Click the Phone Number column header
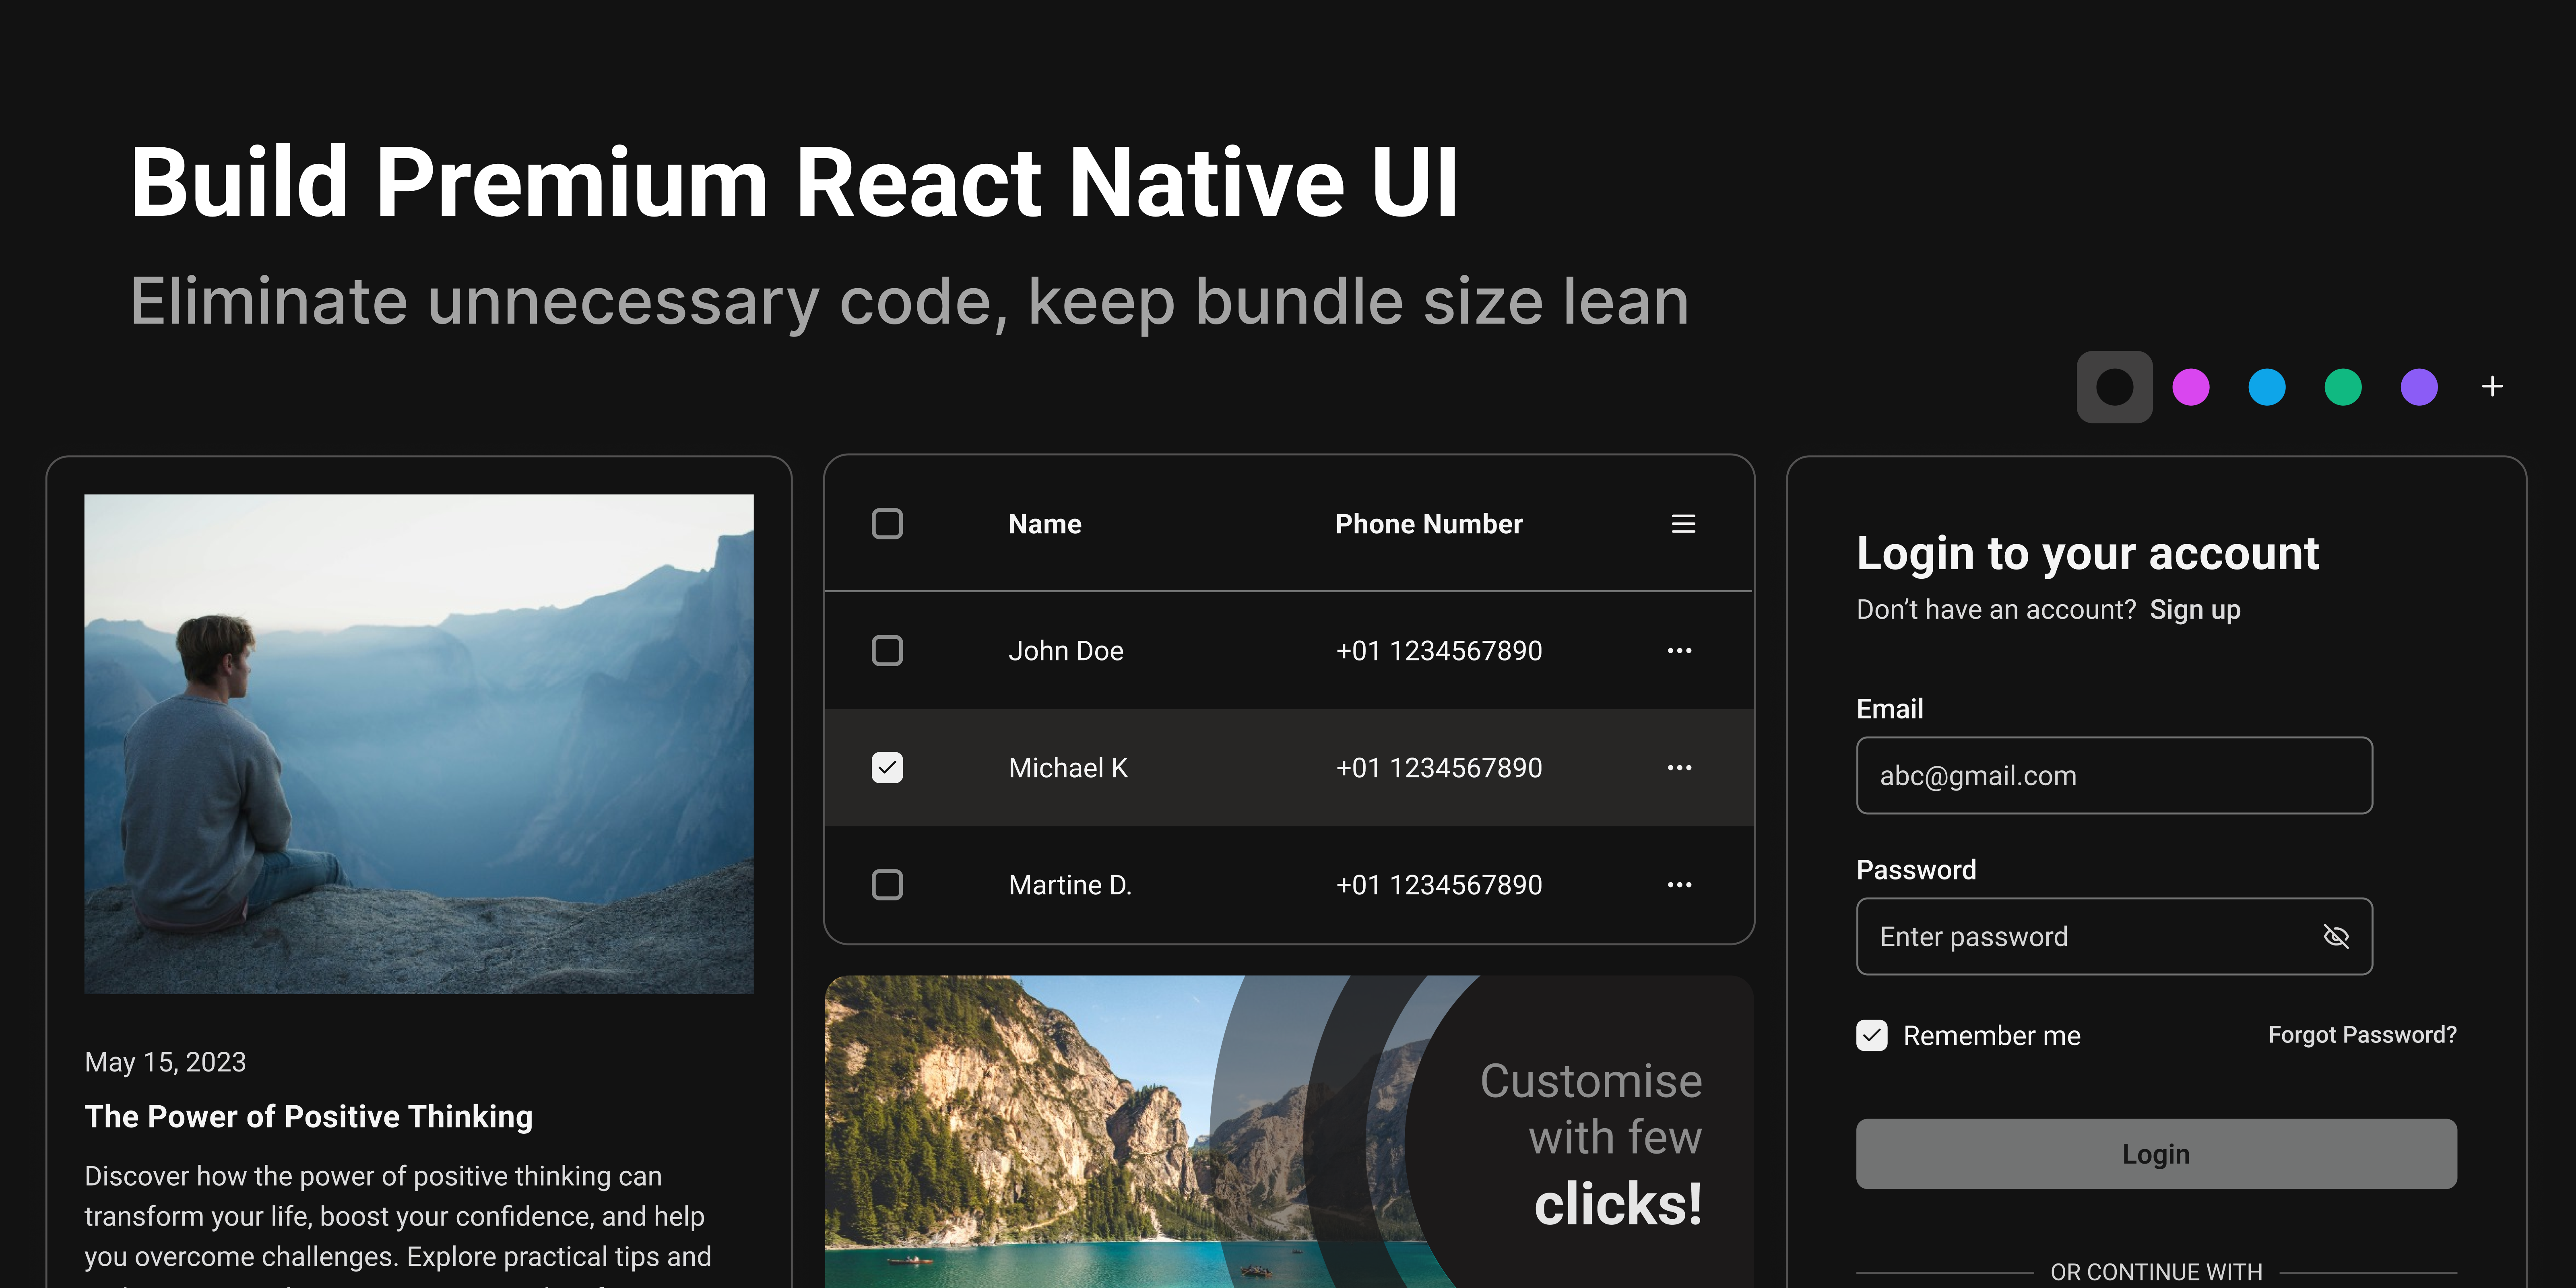Screen dimensions: 2576x1288 click(x=1428, y=524)
